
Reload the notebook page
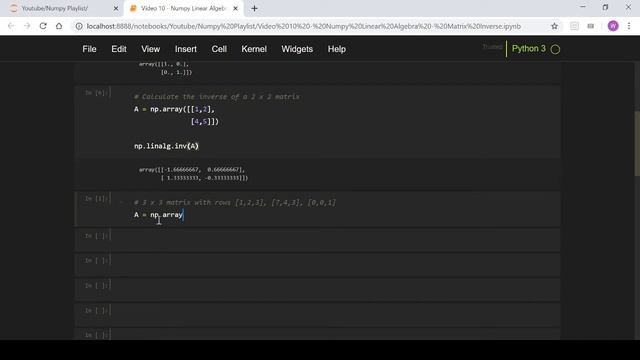click(43, 26)
